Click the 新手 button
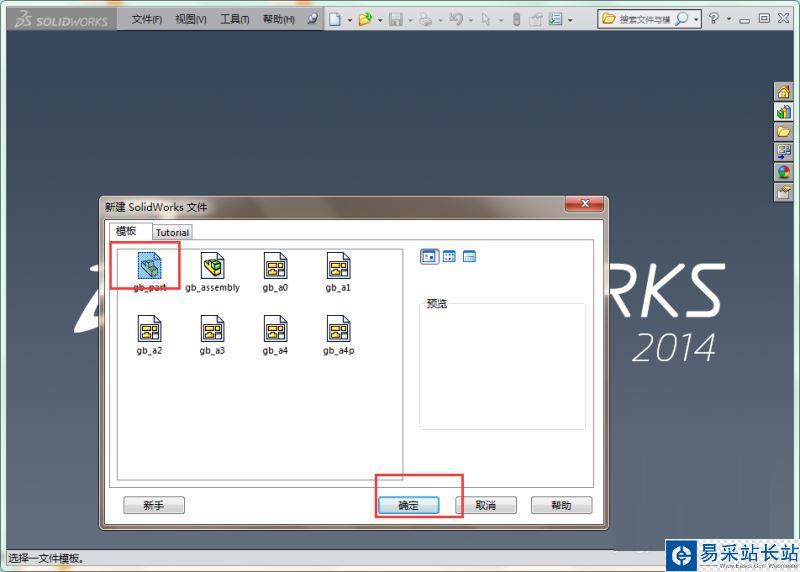800x572 pixels. [x=154, y=505]
